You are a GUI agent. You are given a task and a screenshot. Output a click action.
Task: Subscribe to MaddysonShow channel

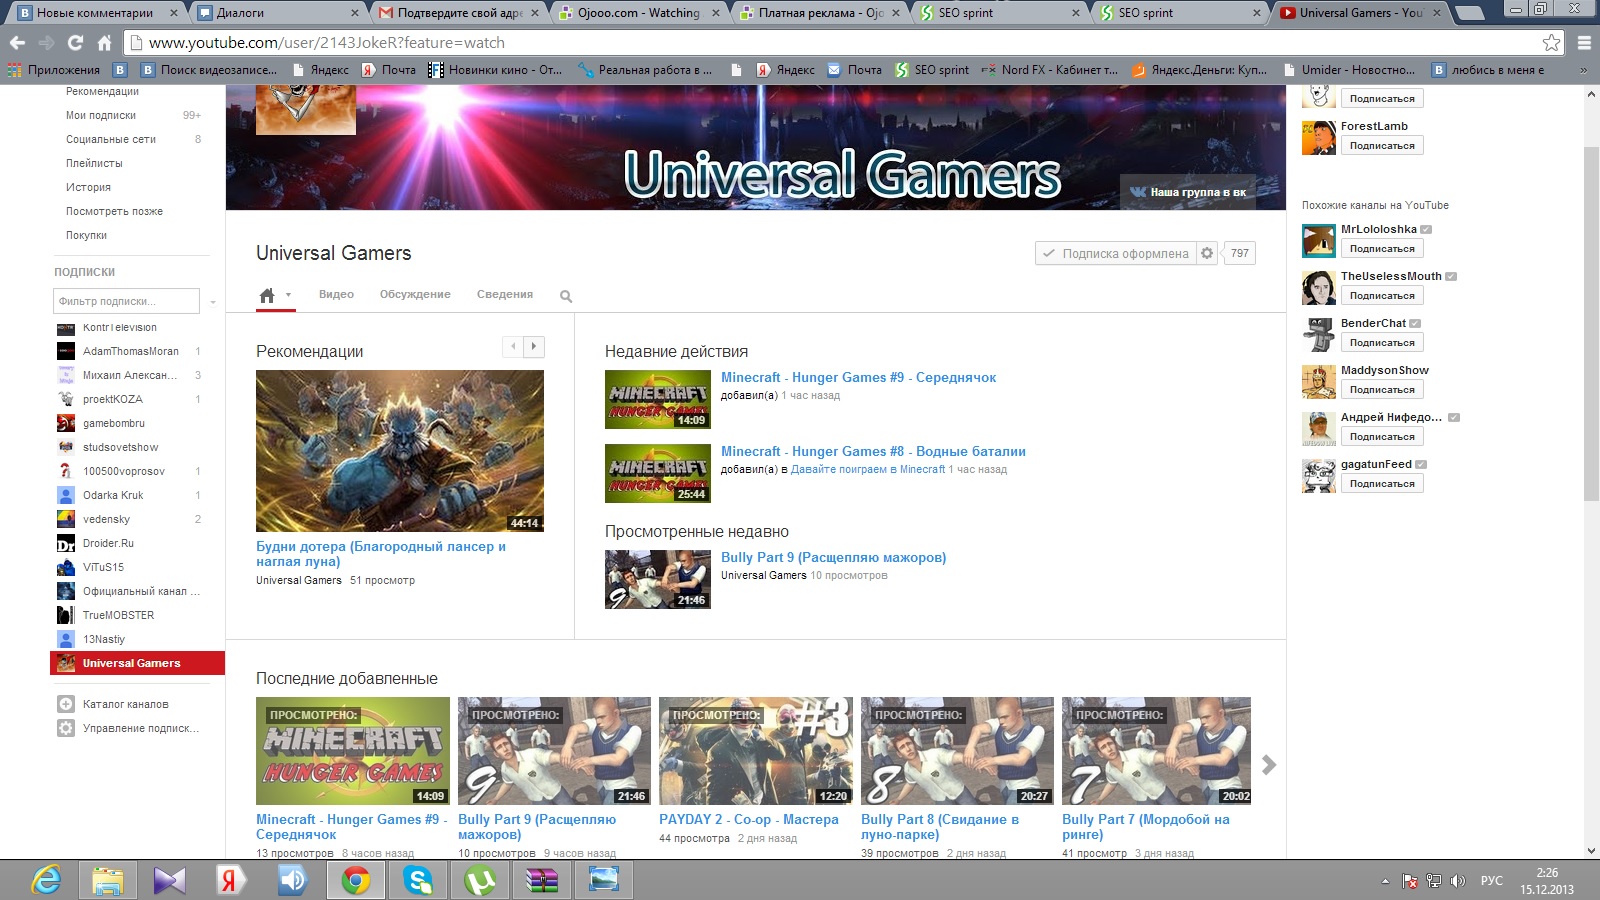[x=1382, y=390]
